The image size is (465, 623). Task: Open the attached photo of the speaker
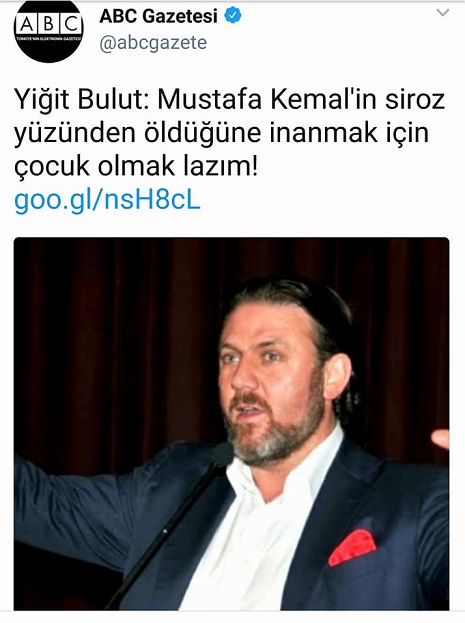click(x=232, y=424)
